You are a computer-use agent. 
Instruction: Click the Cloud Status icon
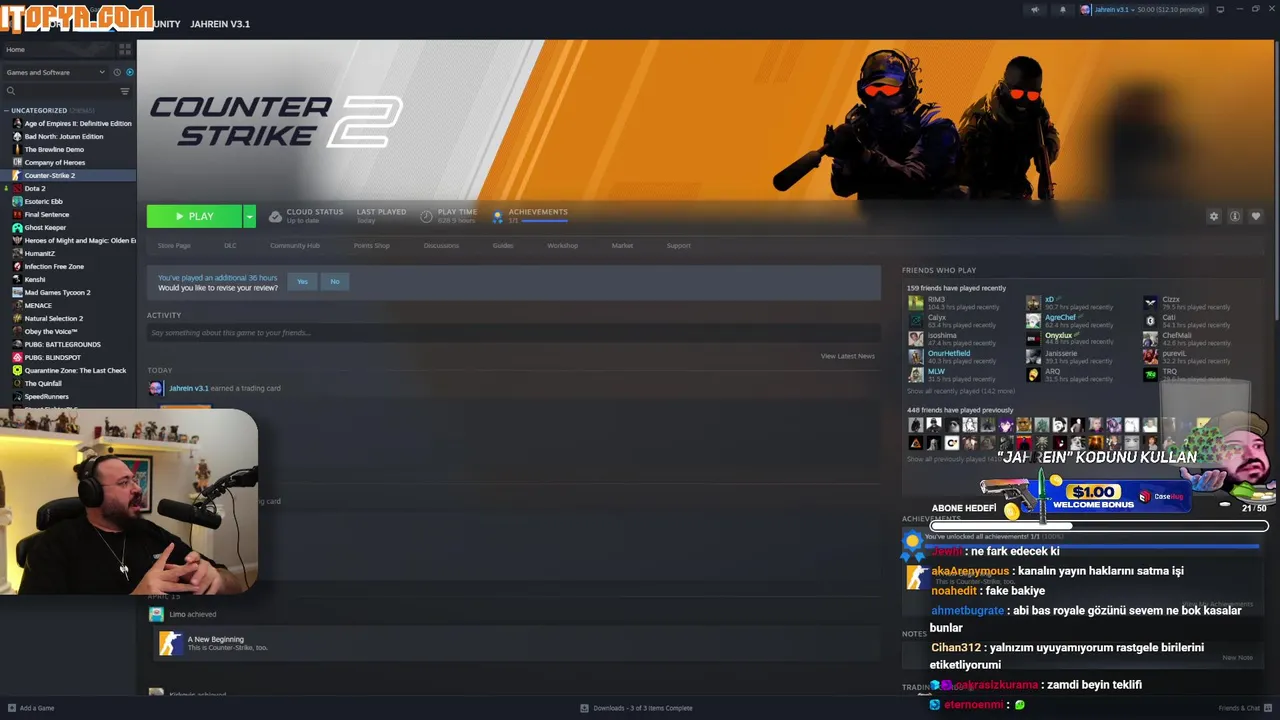click(275, 216)
